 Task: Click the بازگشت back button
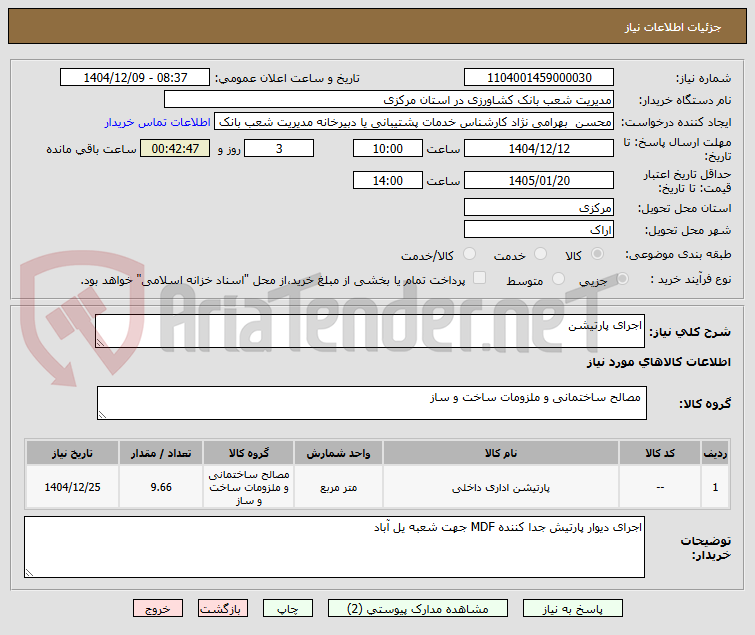tap(222, 608)
